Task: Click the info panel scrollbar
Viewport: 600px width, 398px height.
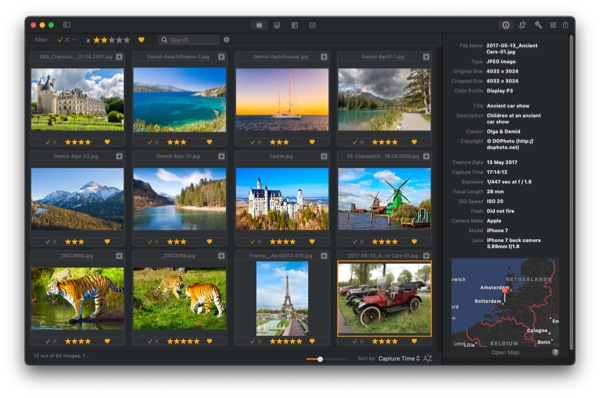Action: click(571, 191)
